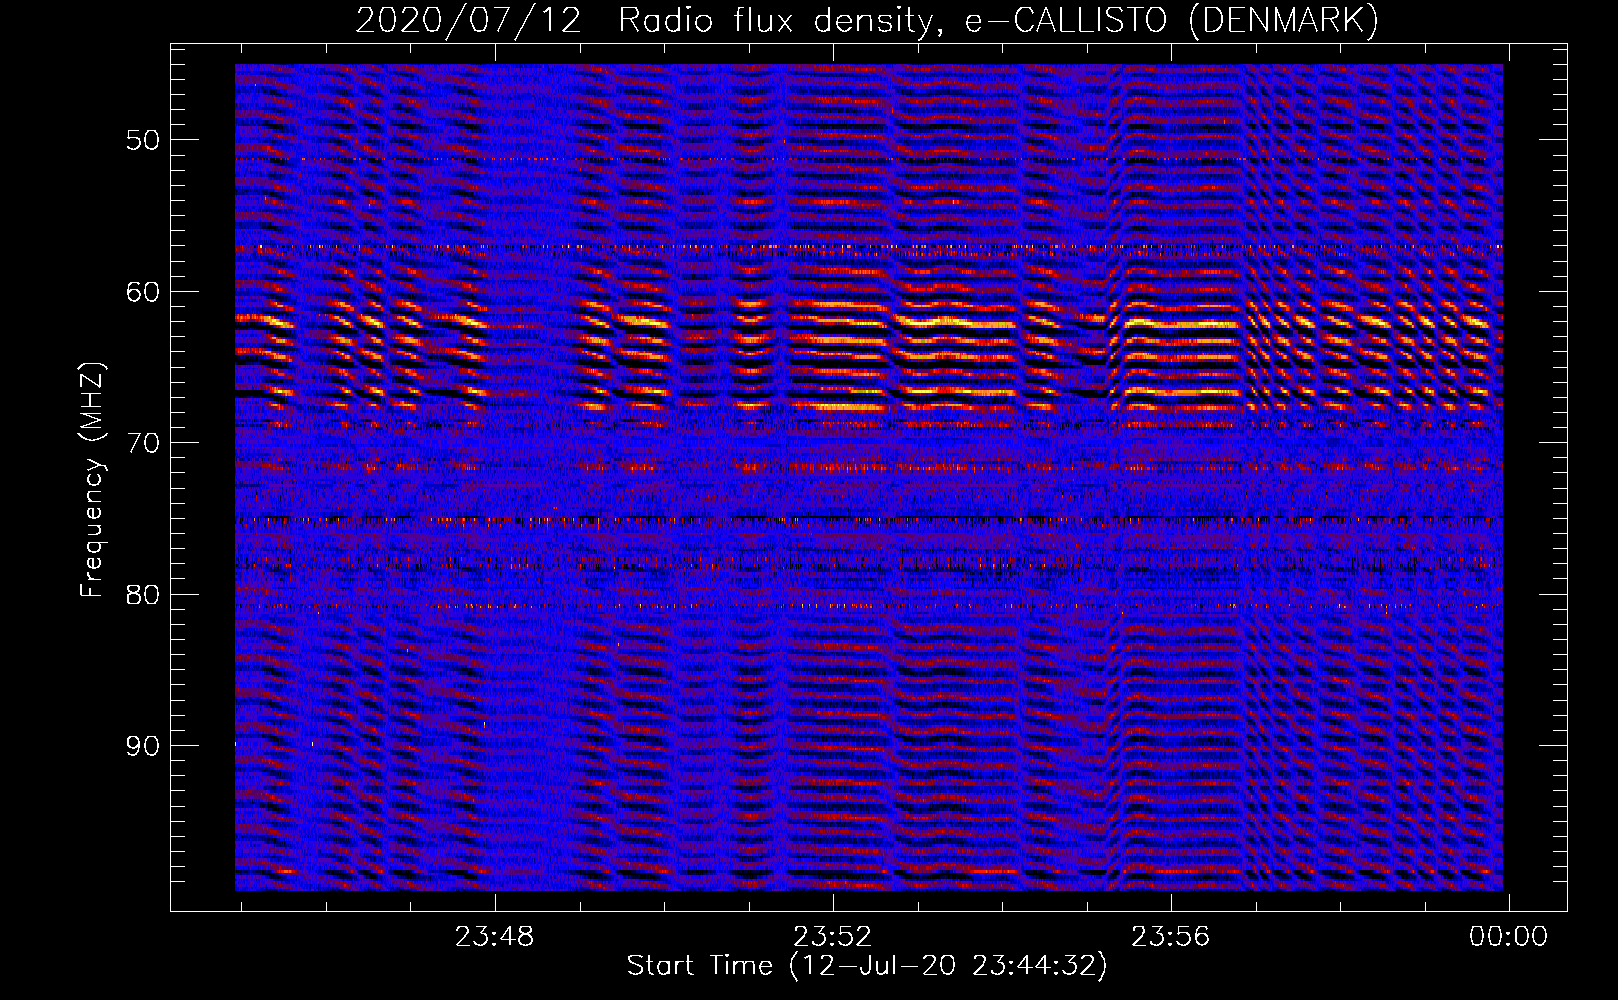Click the 70 frequency tick label
1618x1000 pixels.
143,443
